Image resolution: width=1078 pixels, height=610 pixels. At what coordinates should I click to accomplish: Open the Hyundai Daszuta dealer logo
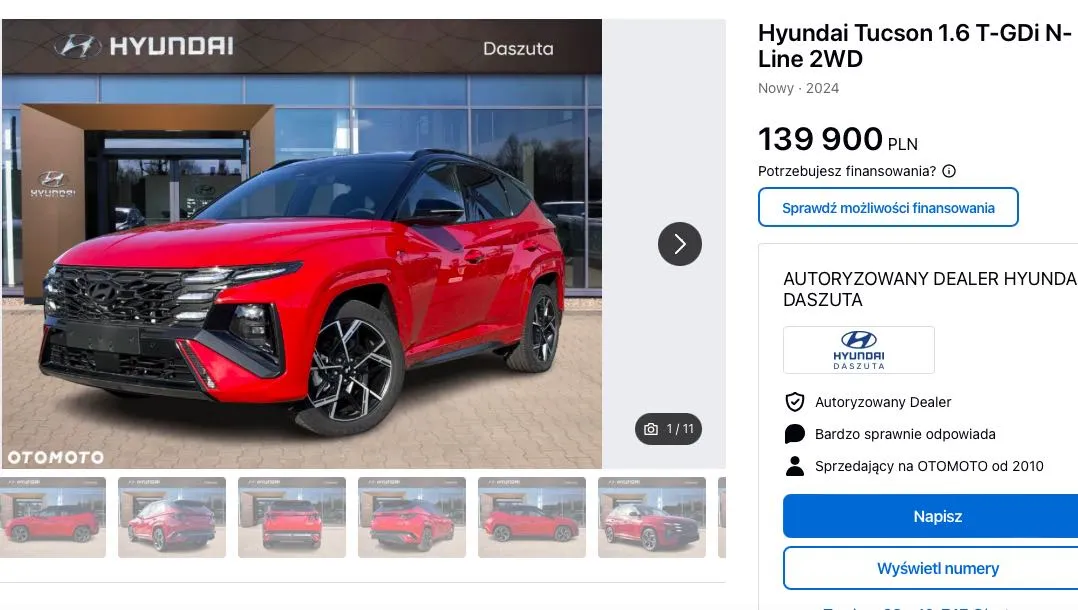tap(859, 350)
